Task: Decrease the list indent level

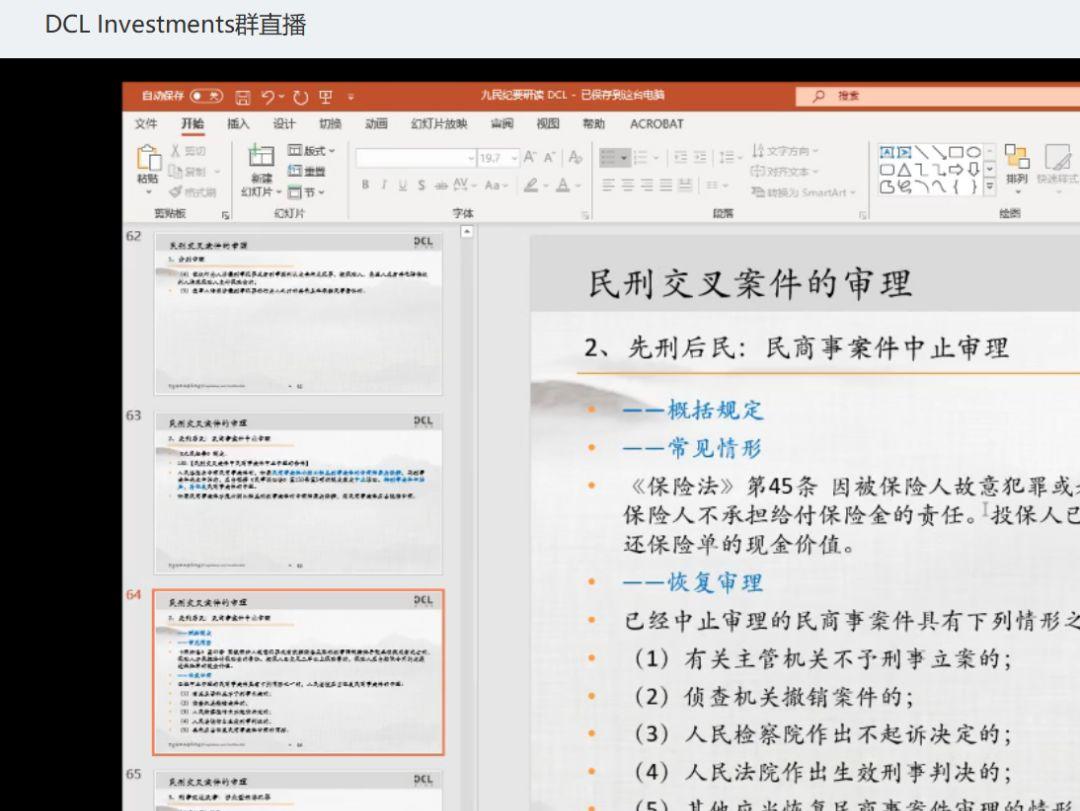Action: click(x=681, y=158)
